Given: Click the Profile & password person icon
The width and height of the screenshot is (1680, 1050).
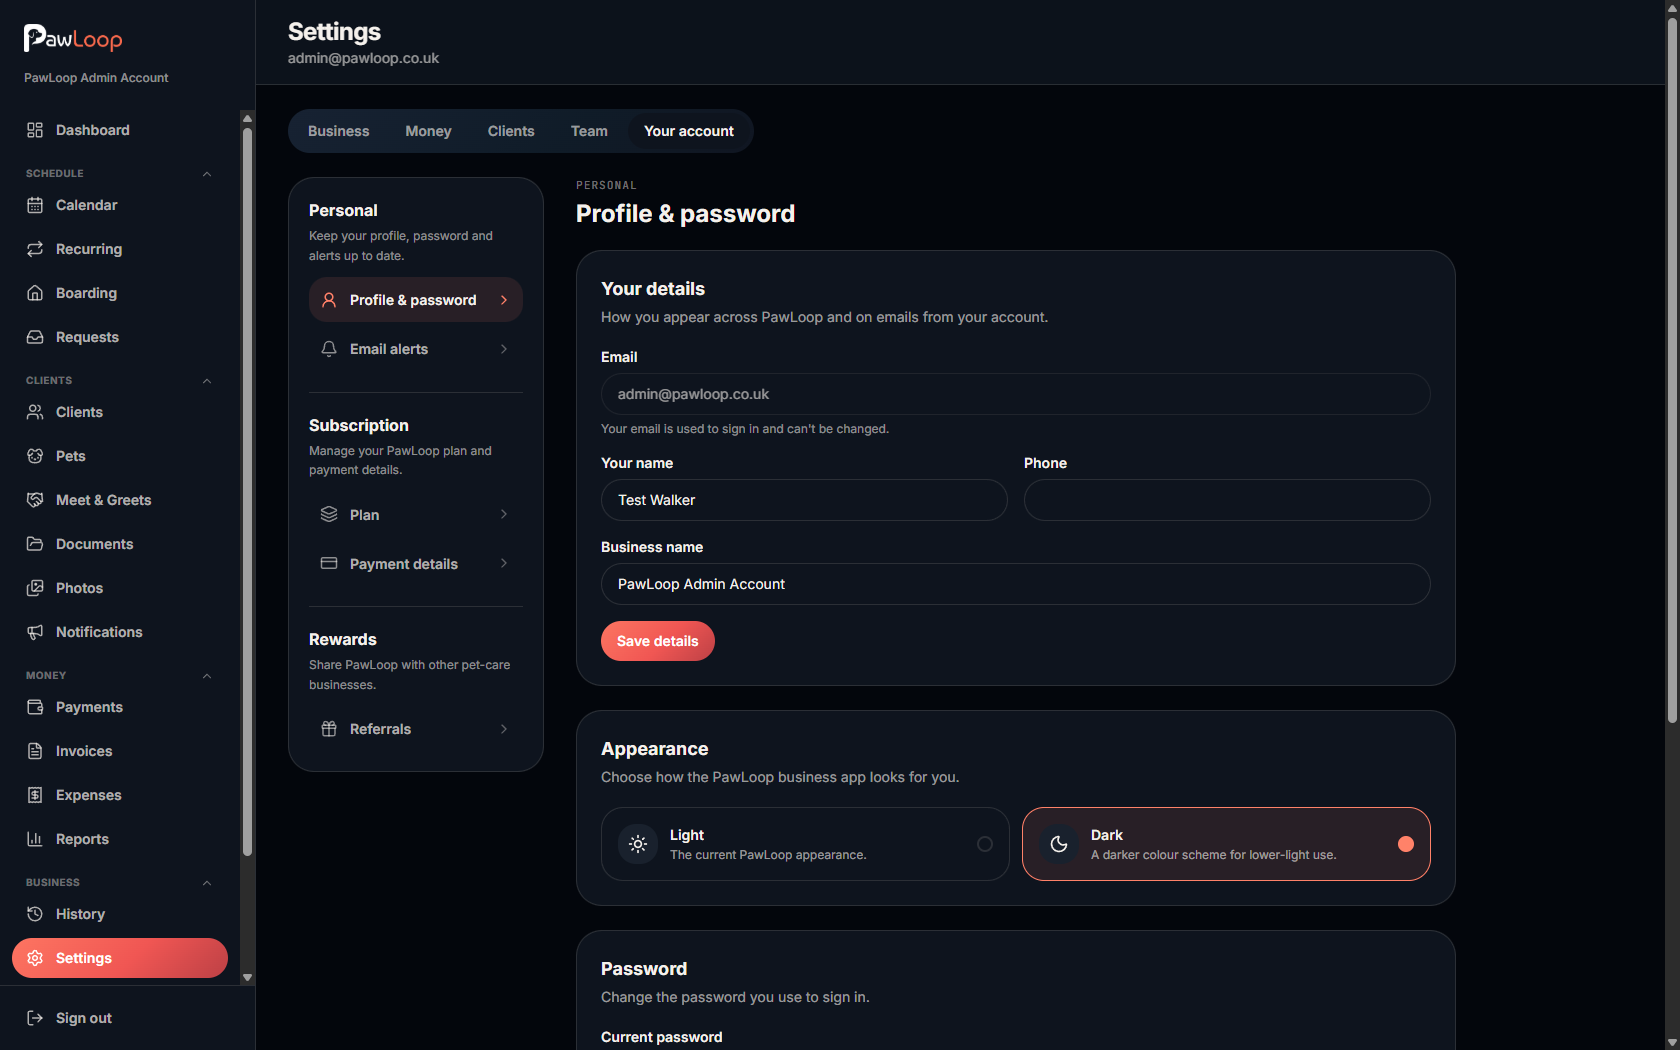Looking at the screenshot, I should (x=329, y=300).
